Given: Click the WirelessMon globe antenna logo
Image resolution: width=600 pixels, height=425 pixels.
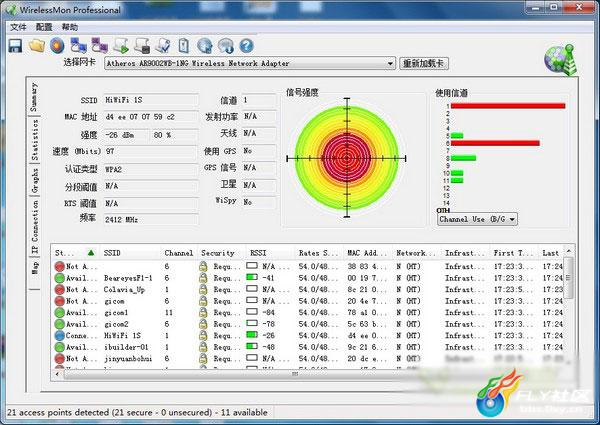Looking at the screenshot, I should coord(561,60).
